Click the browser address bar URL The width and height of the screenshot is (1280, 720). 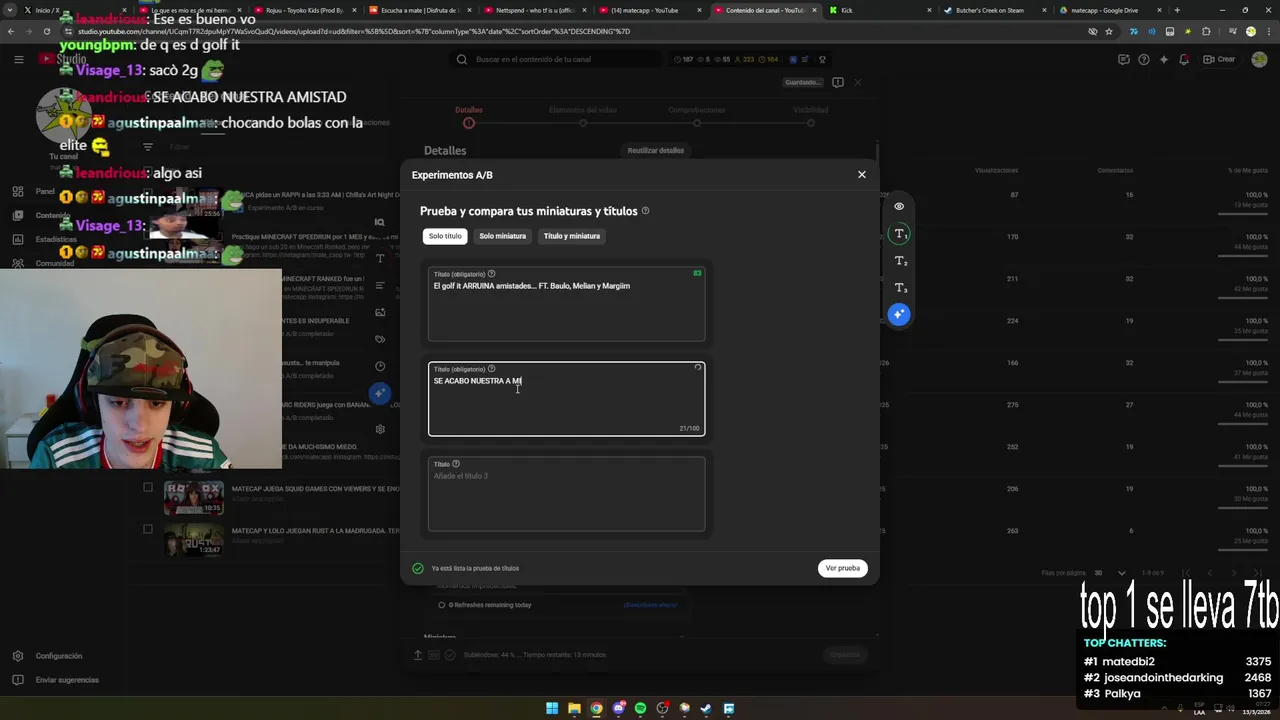point(355,31)
